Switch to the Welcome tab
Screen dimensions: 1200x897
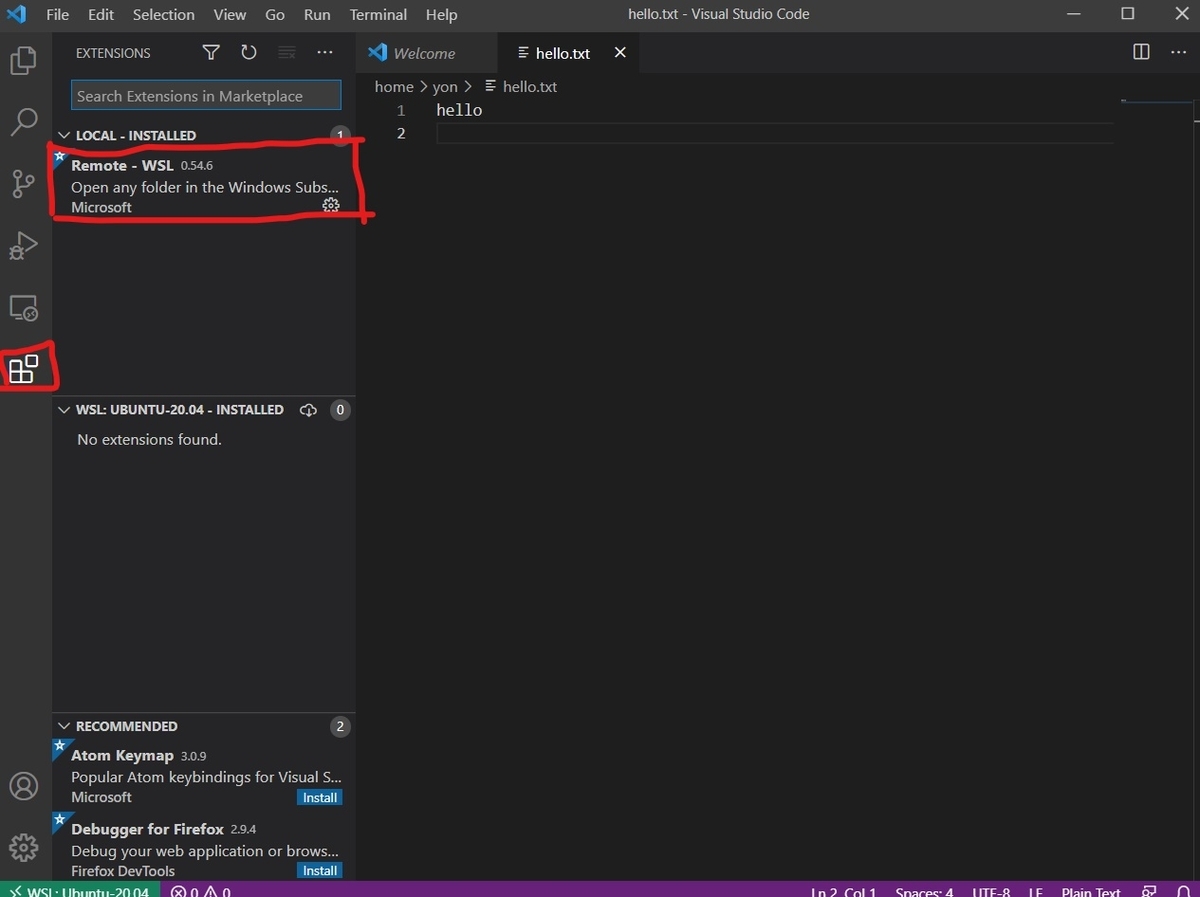point(426,53)
